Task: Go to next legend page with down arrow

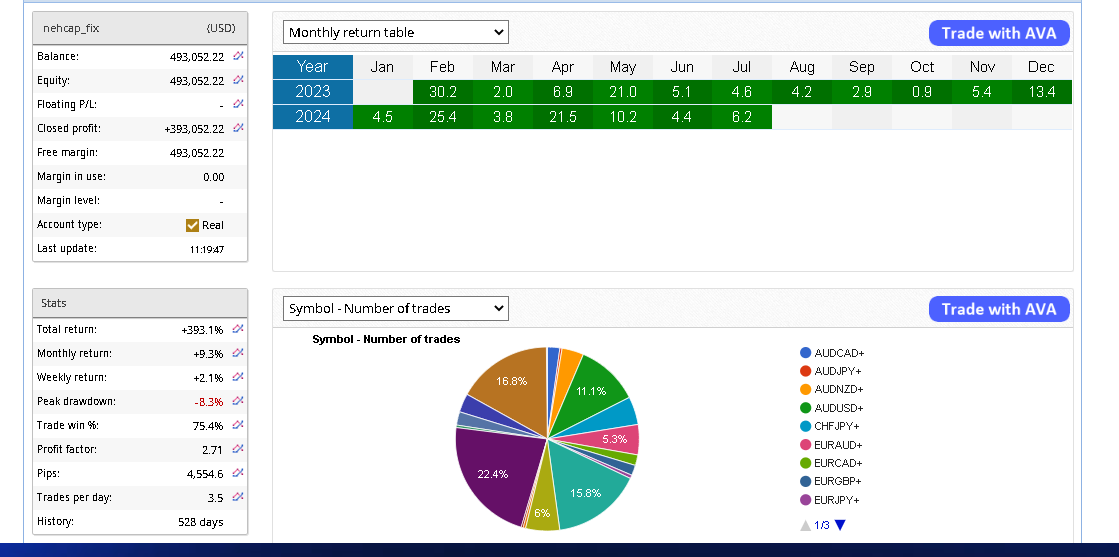Action: point(840,525)
